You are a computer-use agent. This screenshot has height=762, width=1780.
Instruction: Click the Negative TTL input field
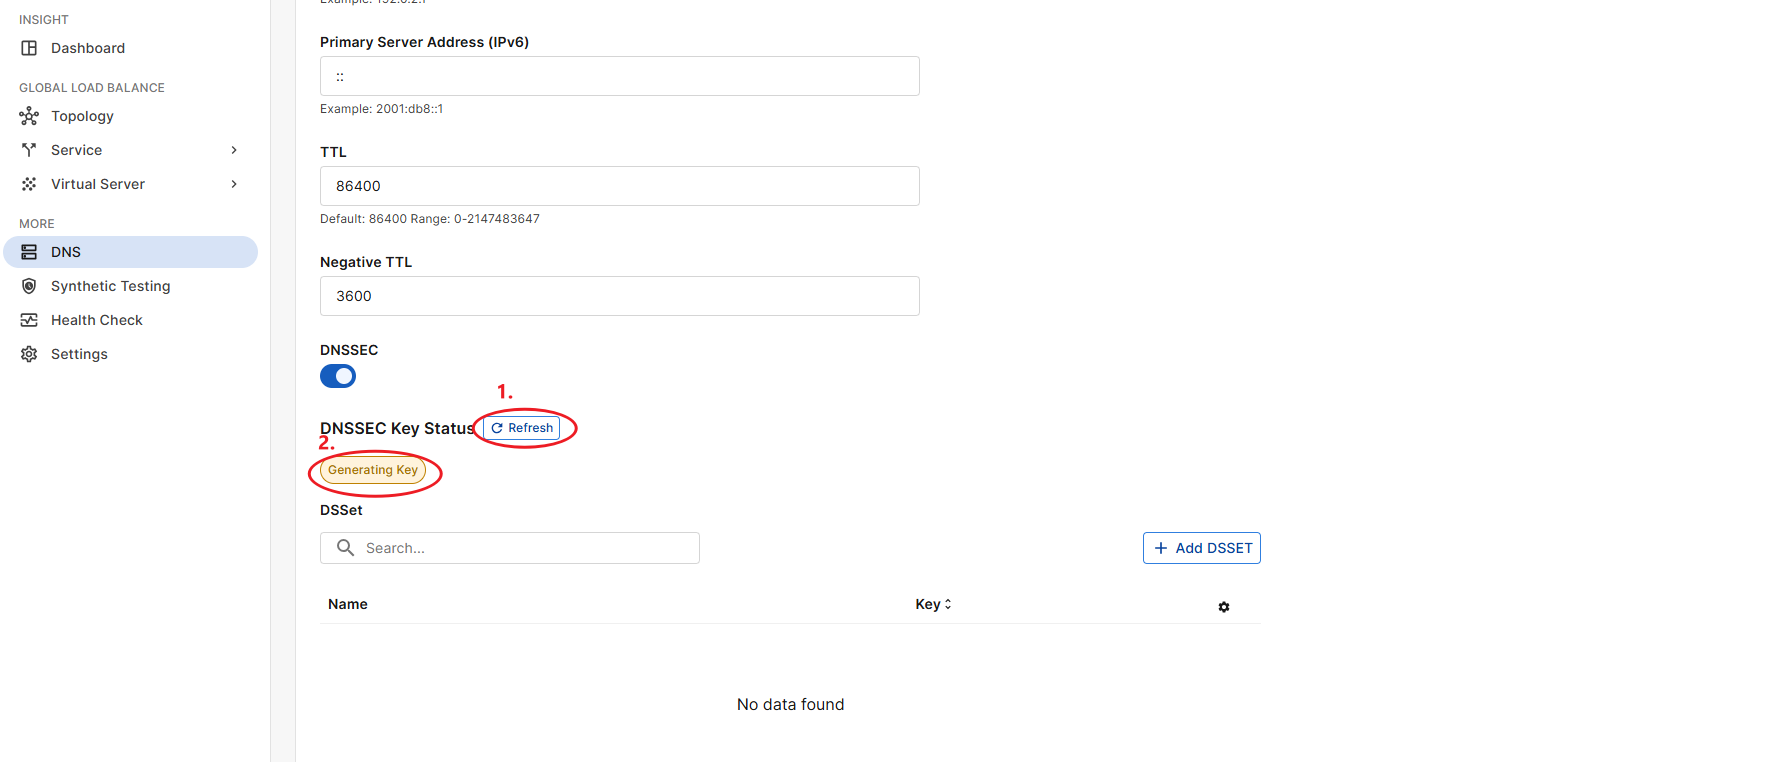point(619,296)
